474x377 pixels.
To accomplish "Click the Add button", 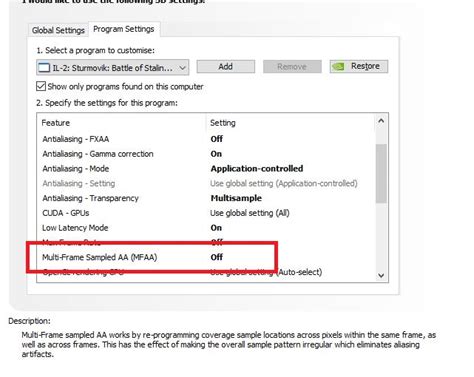I will (226, 67).
